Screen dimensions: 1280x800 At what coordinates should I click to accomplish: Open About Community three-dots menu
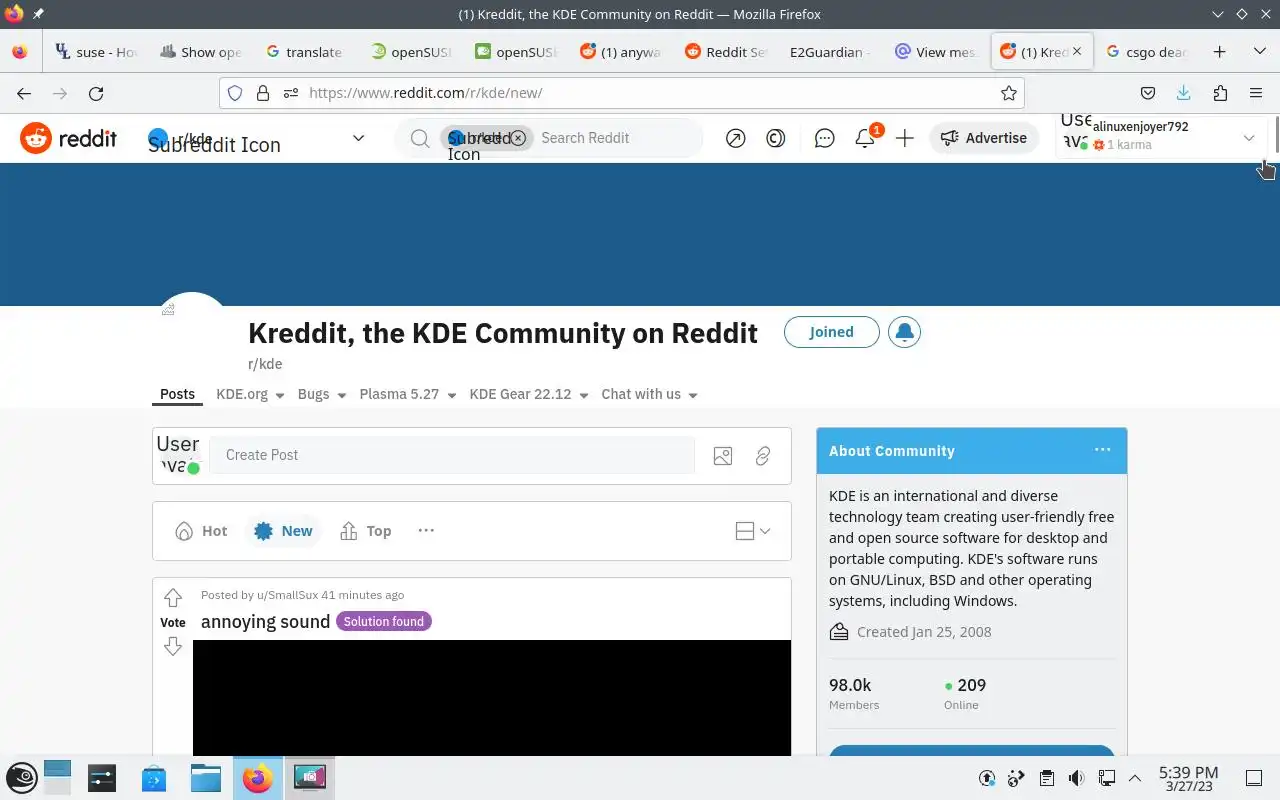coord(1103,450)
